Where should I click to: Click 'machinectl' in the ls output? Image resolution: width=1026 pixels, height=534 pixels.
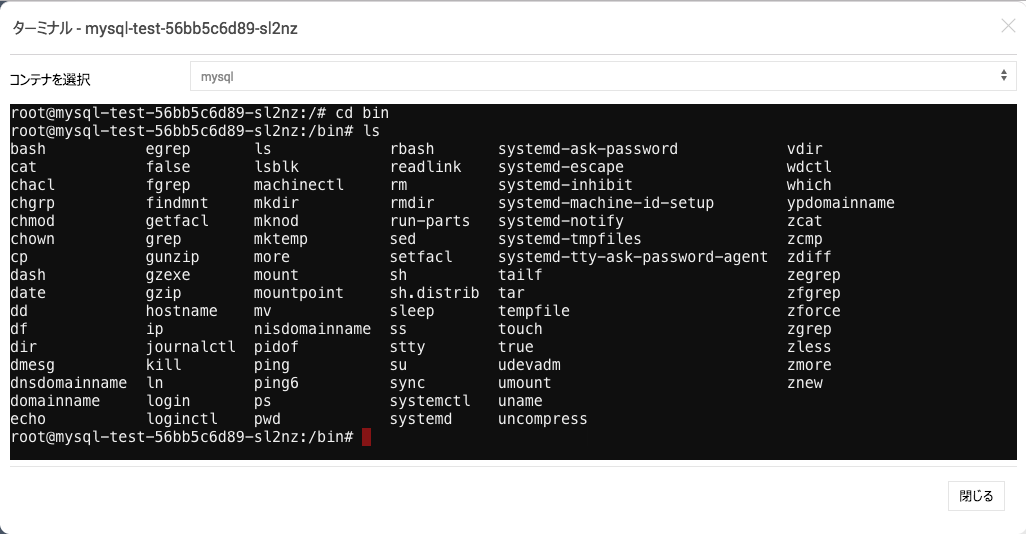point(298,185)
